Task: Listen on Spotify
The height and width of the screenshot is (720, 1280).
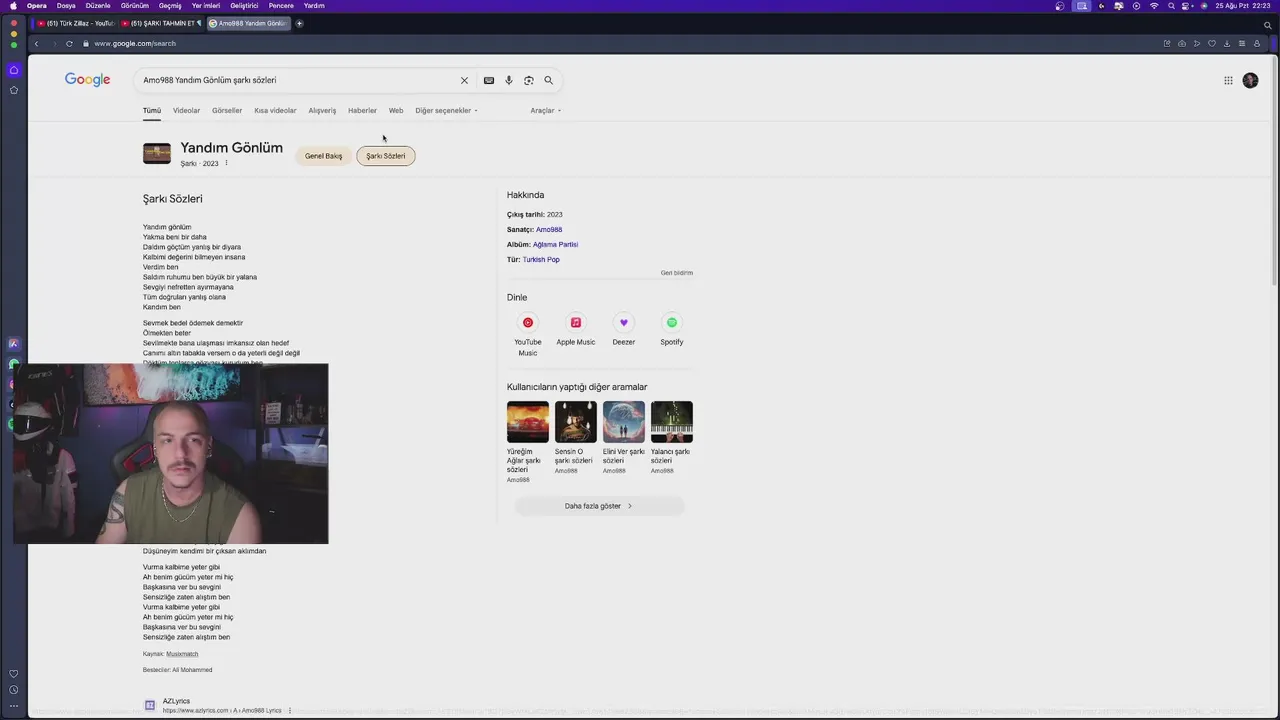Action: click(x=672, y=331)
